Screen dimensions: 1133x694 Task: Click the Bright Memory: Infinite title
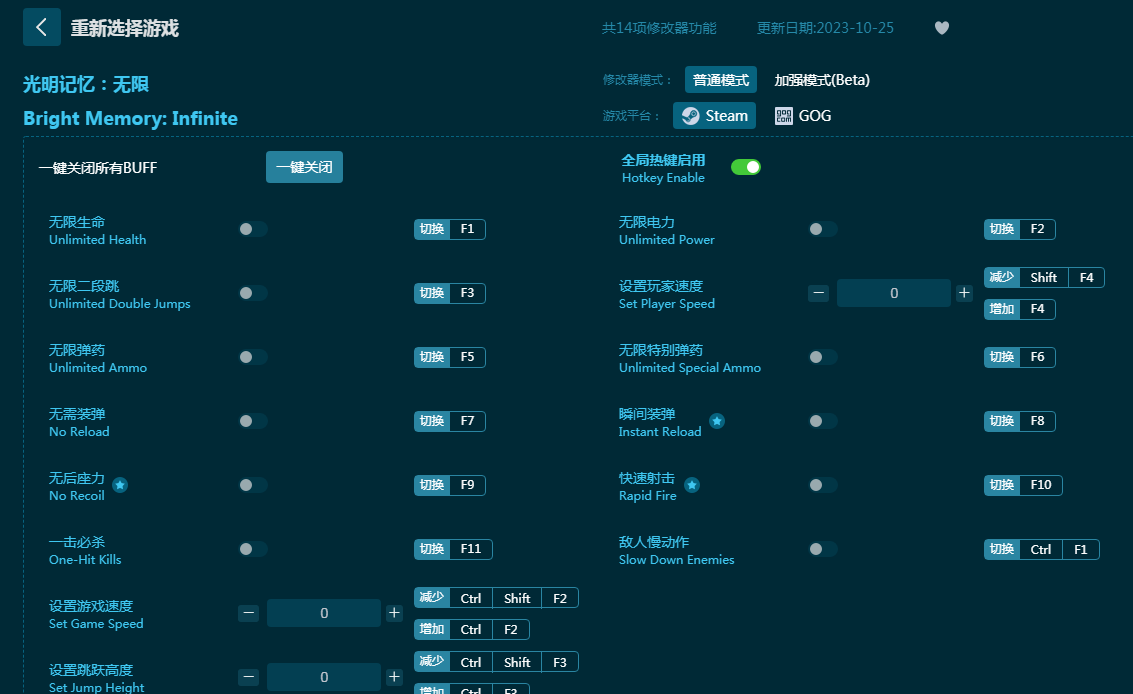[130, 119]
